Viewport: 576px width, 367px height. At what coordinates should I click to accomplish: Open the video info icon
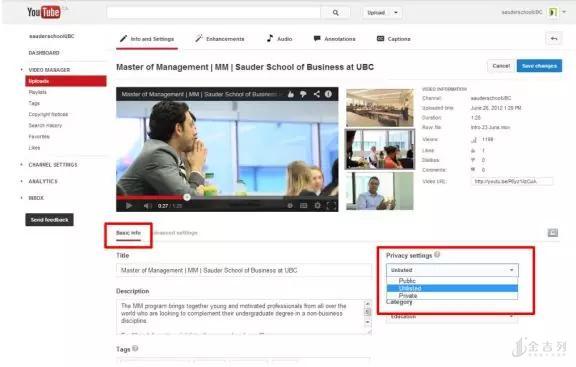tap(328, 94)
